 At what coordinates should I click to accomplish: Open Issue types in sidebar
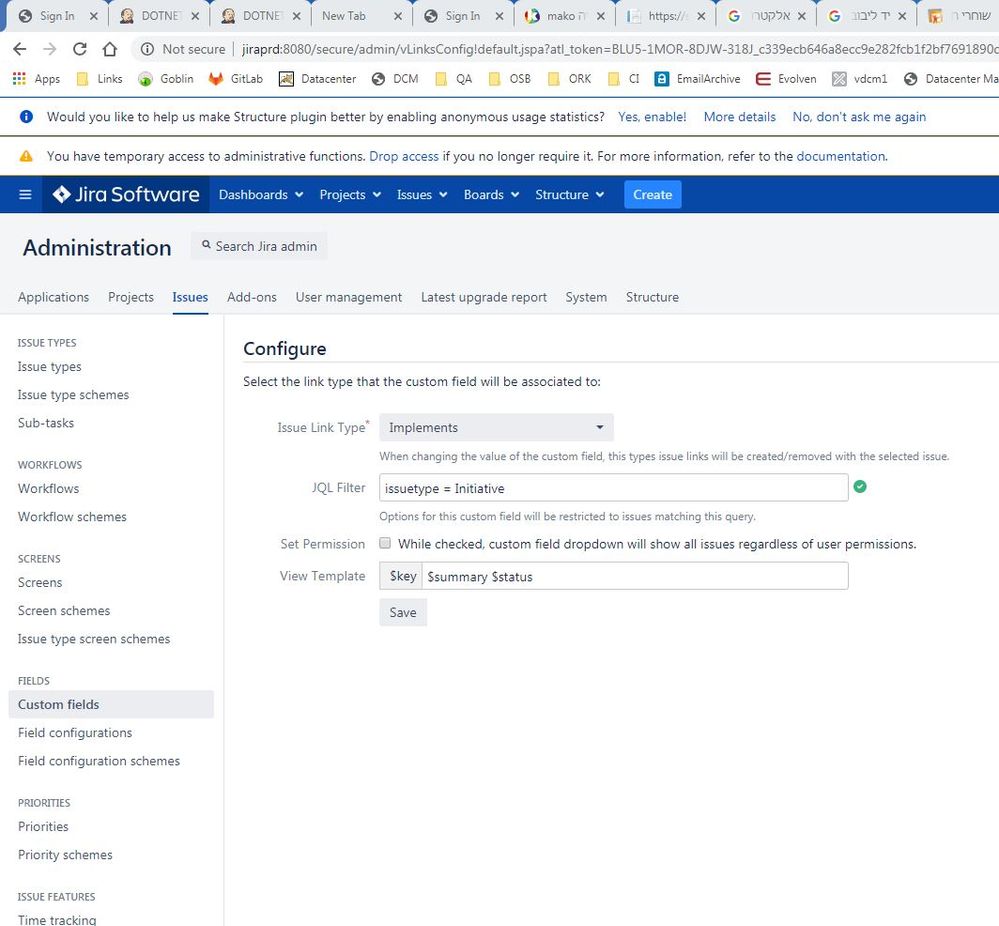coord(50,366)
